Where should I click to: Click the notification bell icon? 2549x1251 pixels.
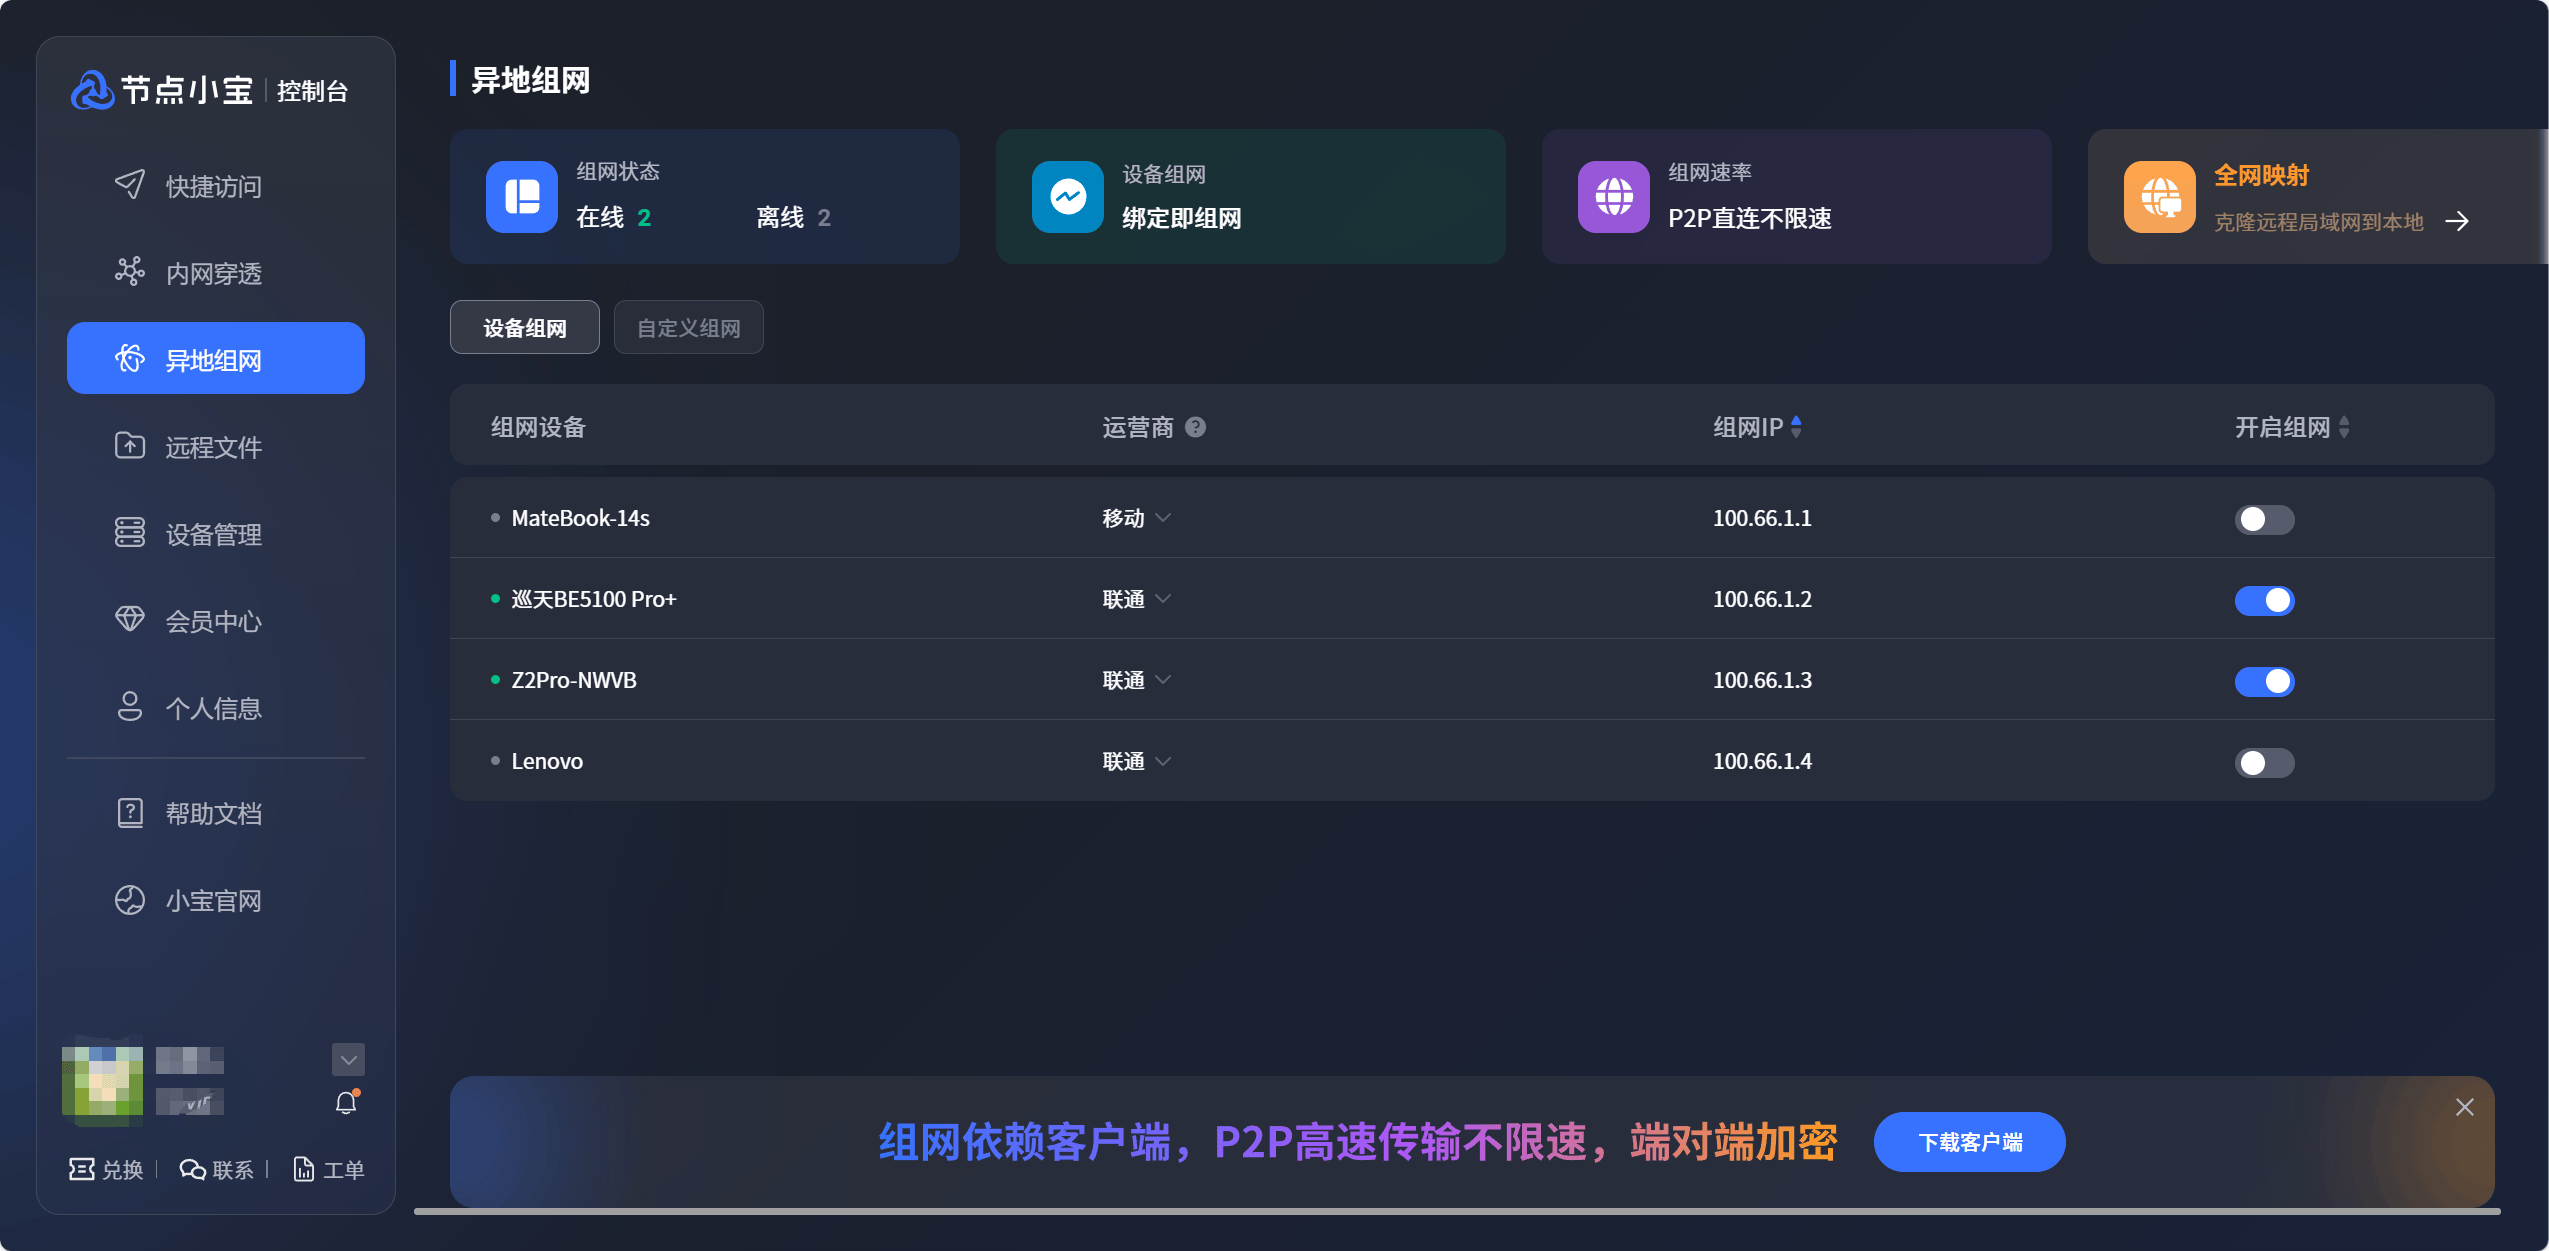point(345,1102)
